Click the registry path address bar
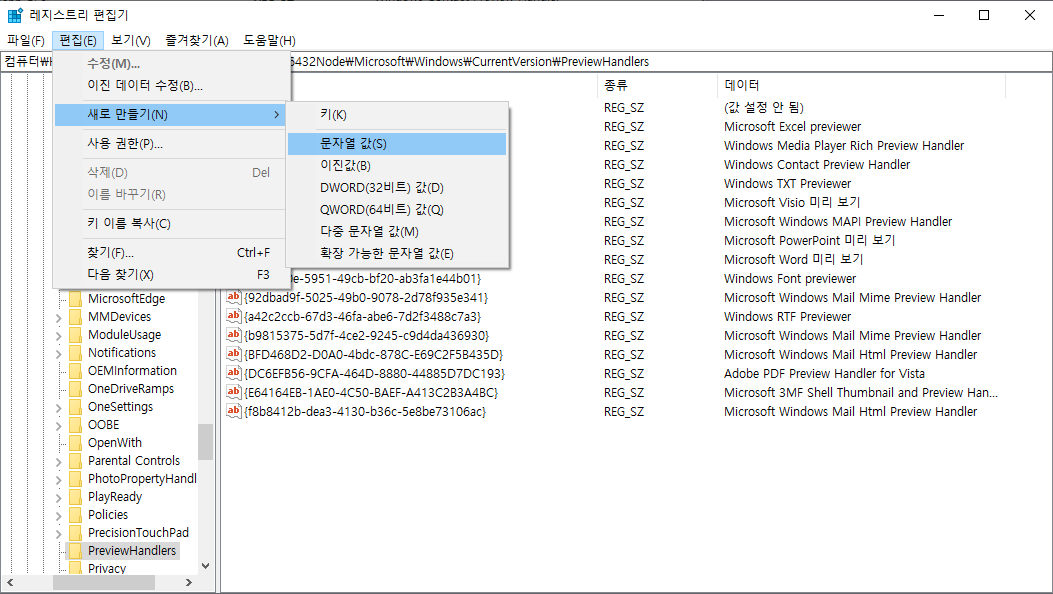This screenshot has height=594, width=1053. [x=526, y=62]
